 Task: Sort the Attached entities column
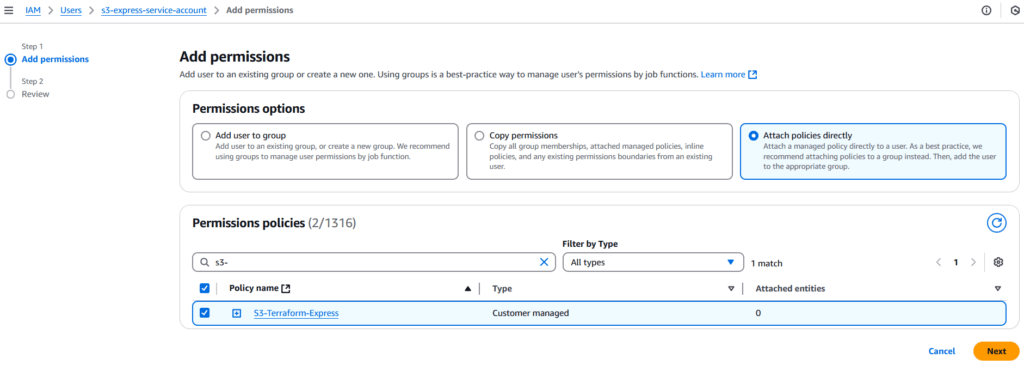point(998,288)
